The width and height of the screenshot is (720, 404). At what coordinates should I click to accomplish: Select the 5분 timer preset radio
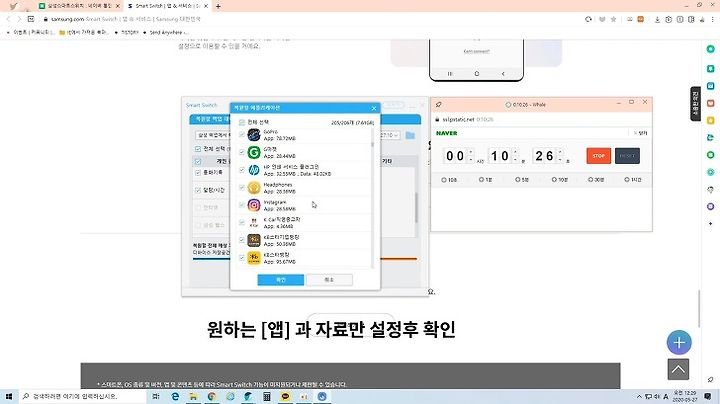pos(518,180)
